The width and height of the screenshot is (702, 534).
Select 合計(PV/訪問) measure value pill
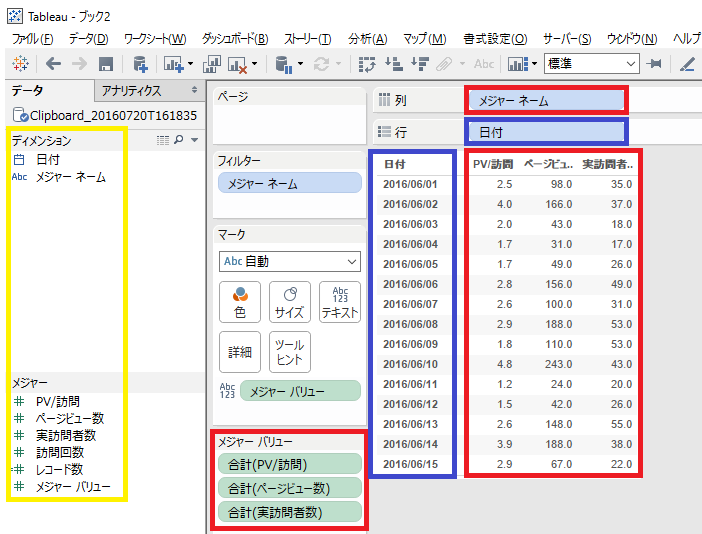pos(290,464)
